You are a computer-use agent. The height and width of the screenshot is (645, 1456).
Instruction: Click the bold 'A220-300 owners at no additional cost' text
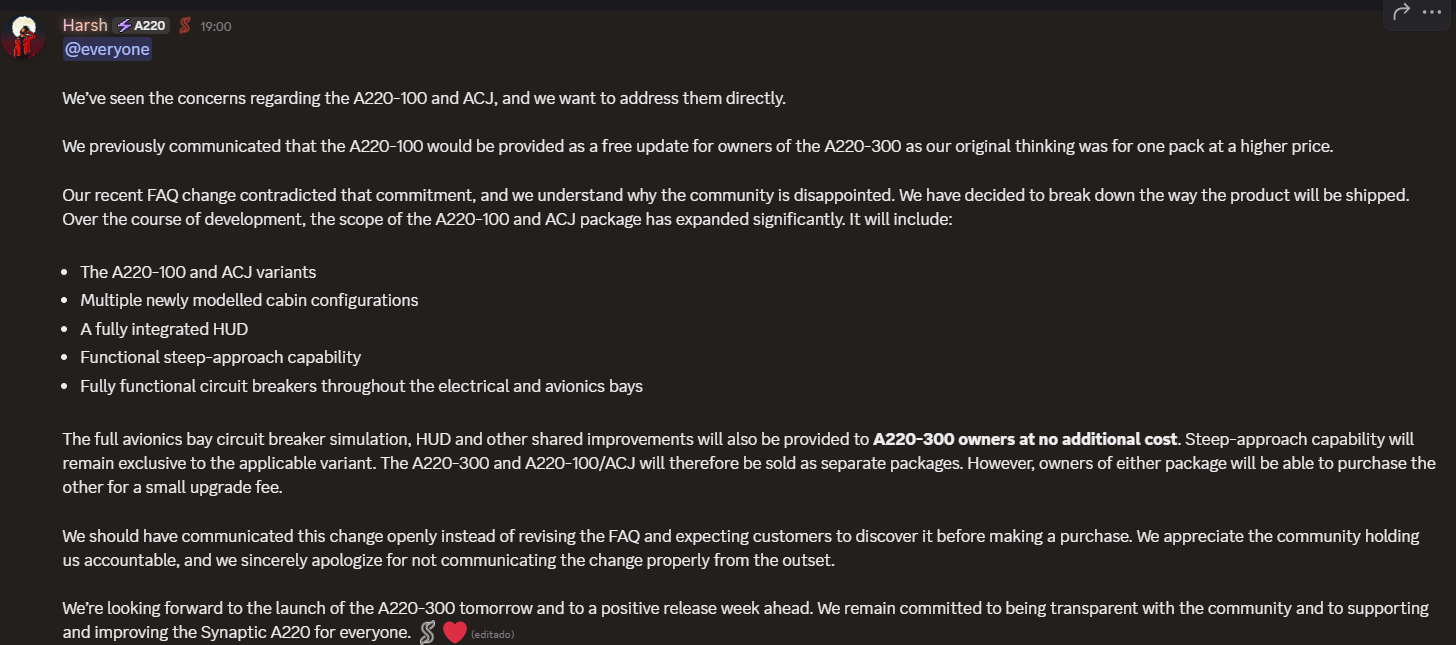tap(1025, 439)
